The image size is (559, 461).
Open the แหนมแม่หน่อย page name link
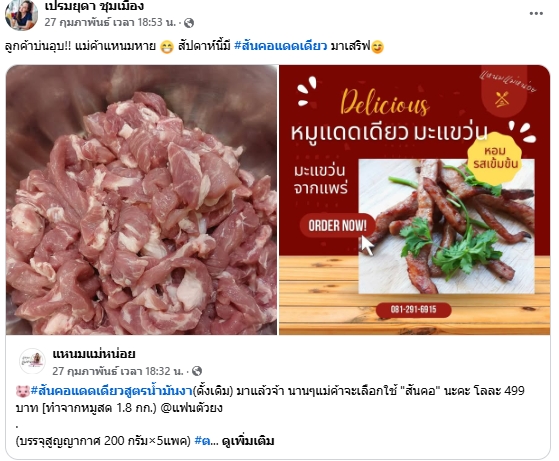coord(94,354)
